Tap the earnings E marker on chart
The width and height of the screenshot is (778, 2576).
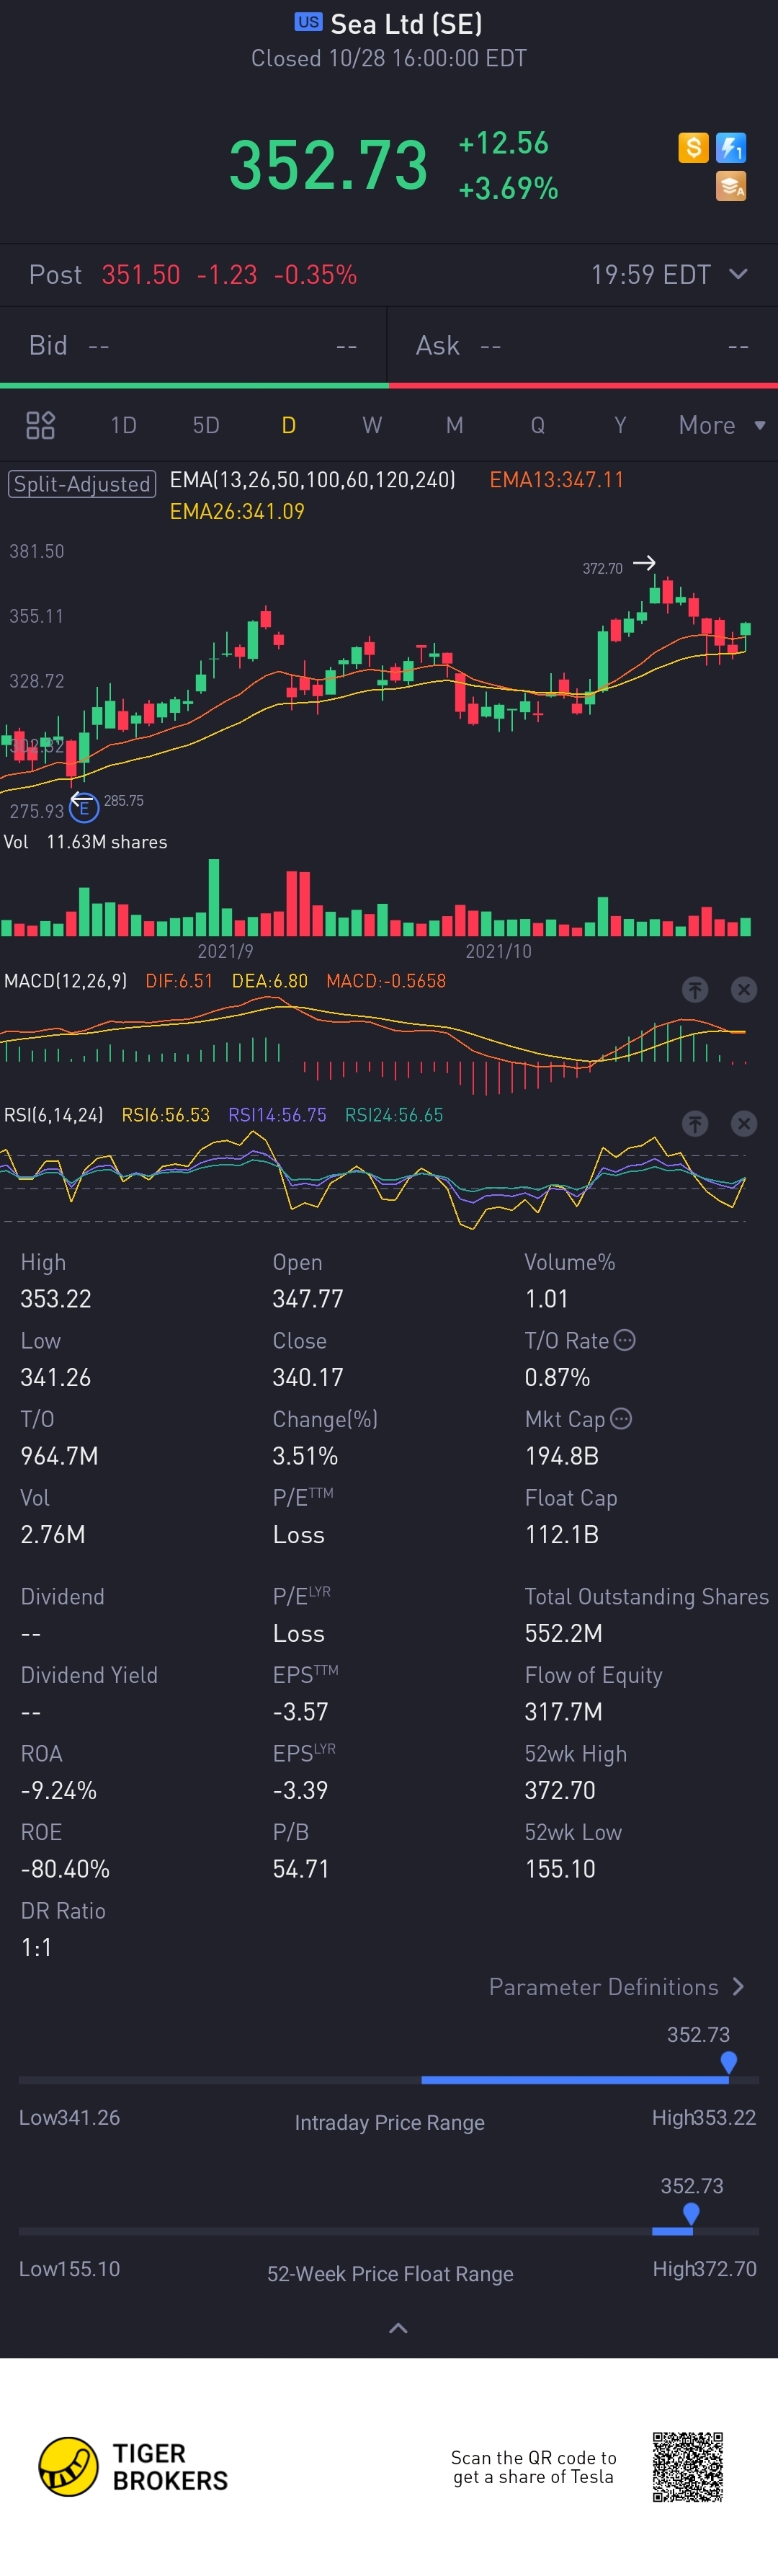[84, 807]
